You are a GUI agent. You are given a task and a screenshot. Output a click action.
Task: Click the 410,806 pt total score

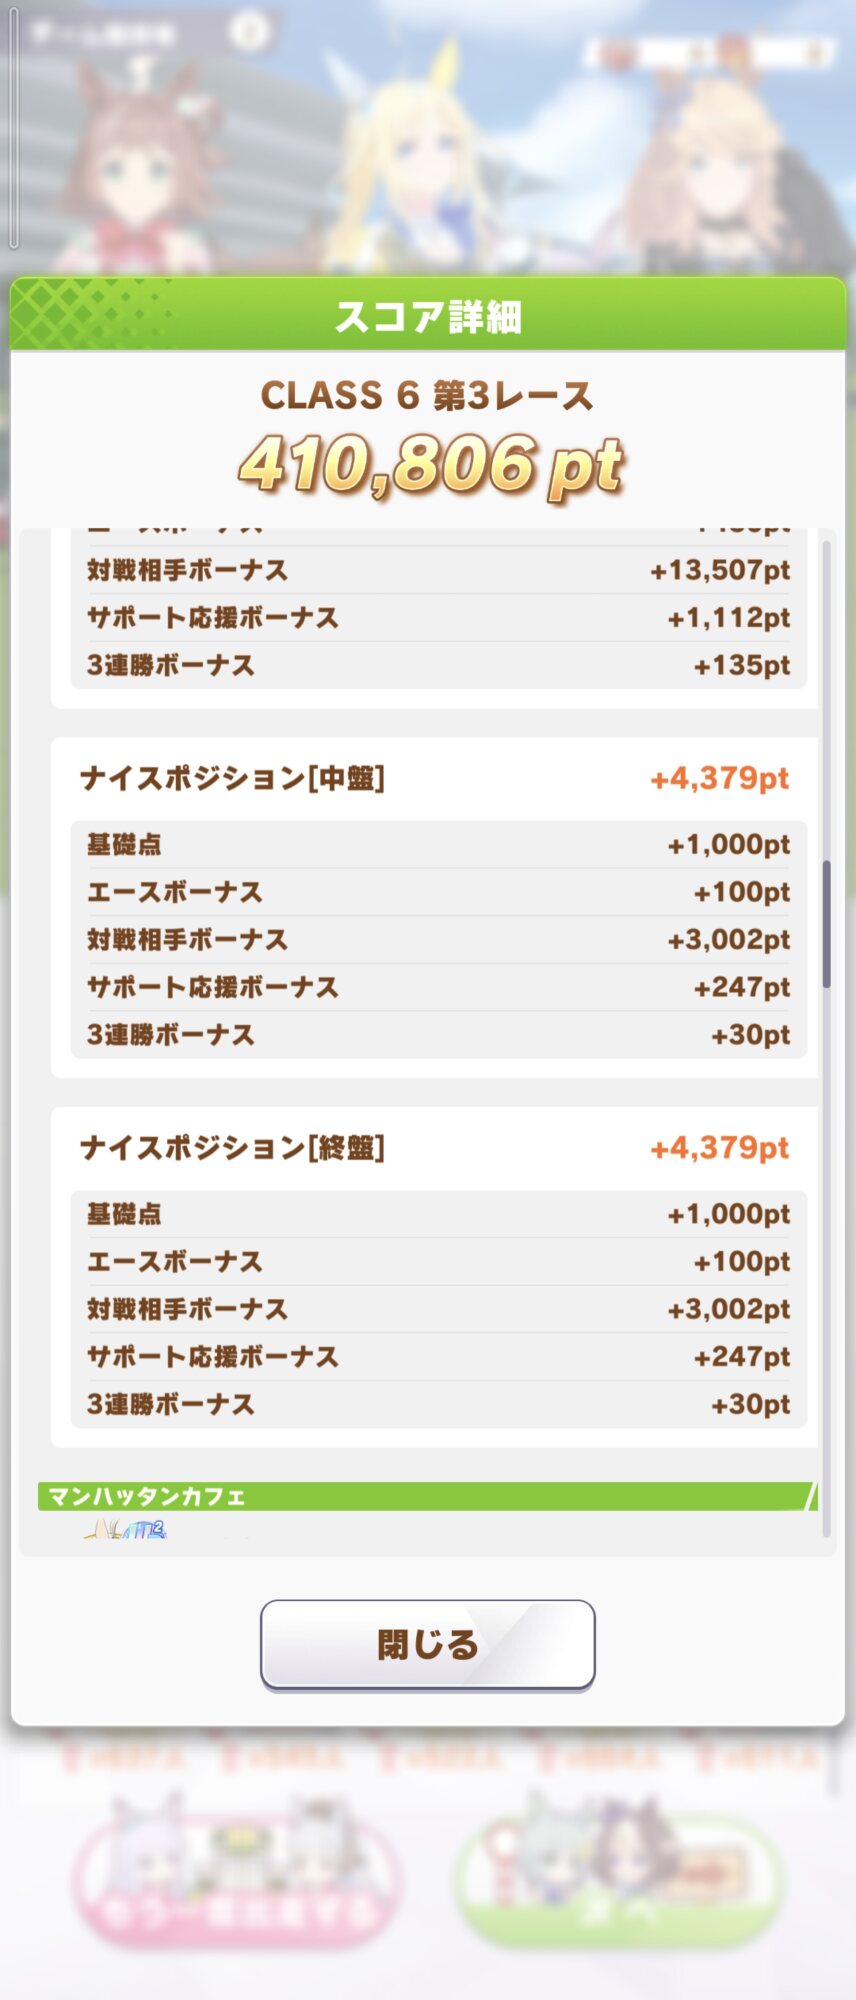click(x=430, y=466)
